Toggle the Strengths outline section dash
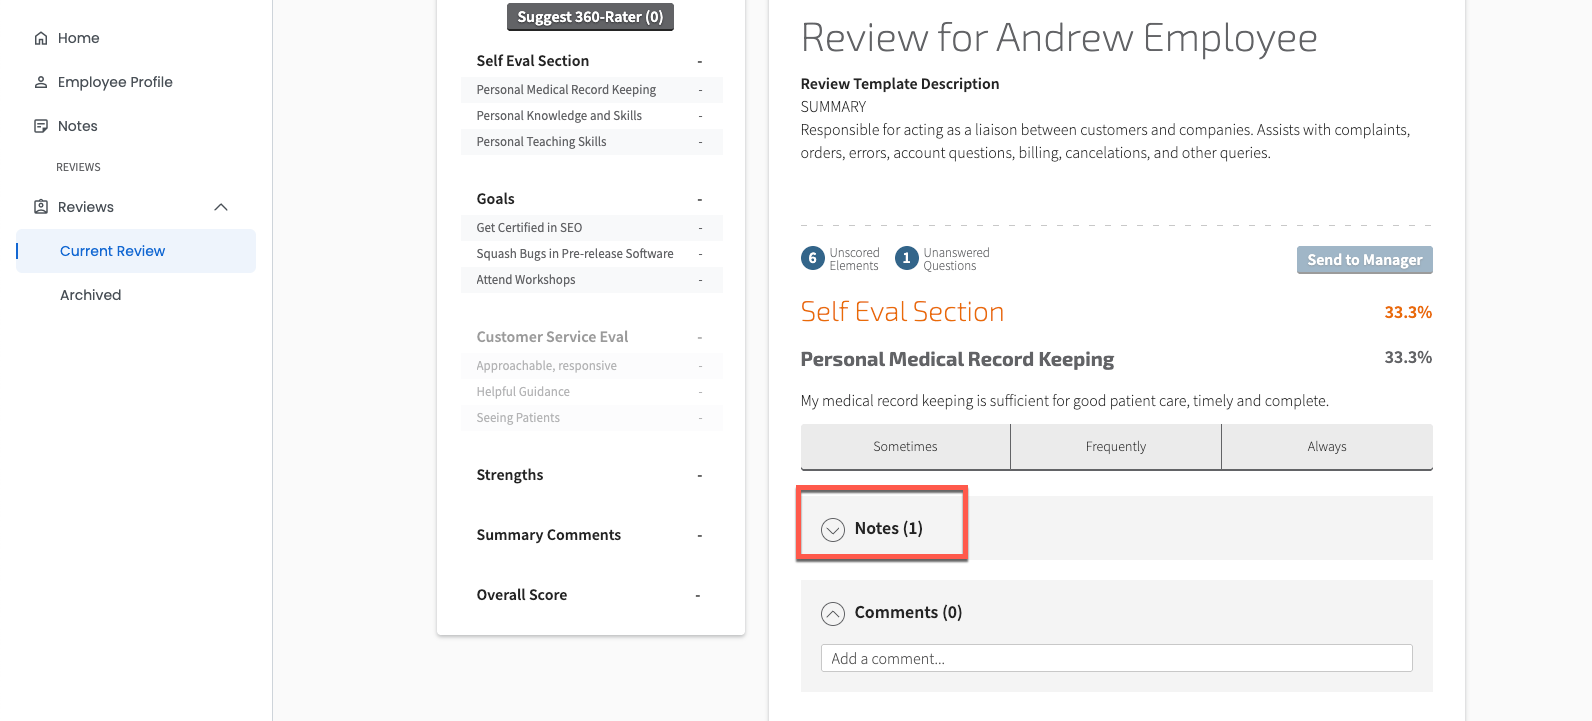The image size is (1592, 721). click(700, 476)
